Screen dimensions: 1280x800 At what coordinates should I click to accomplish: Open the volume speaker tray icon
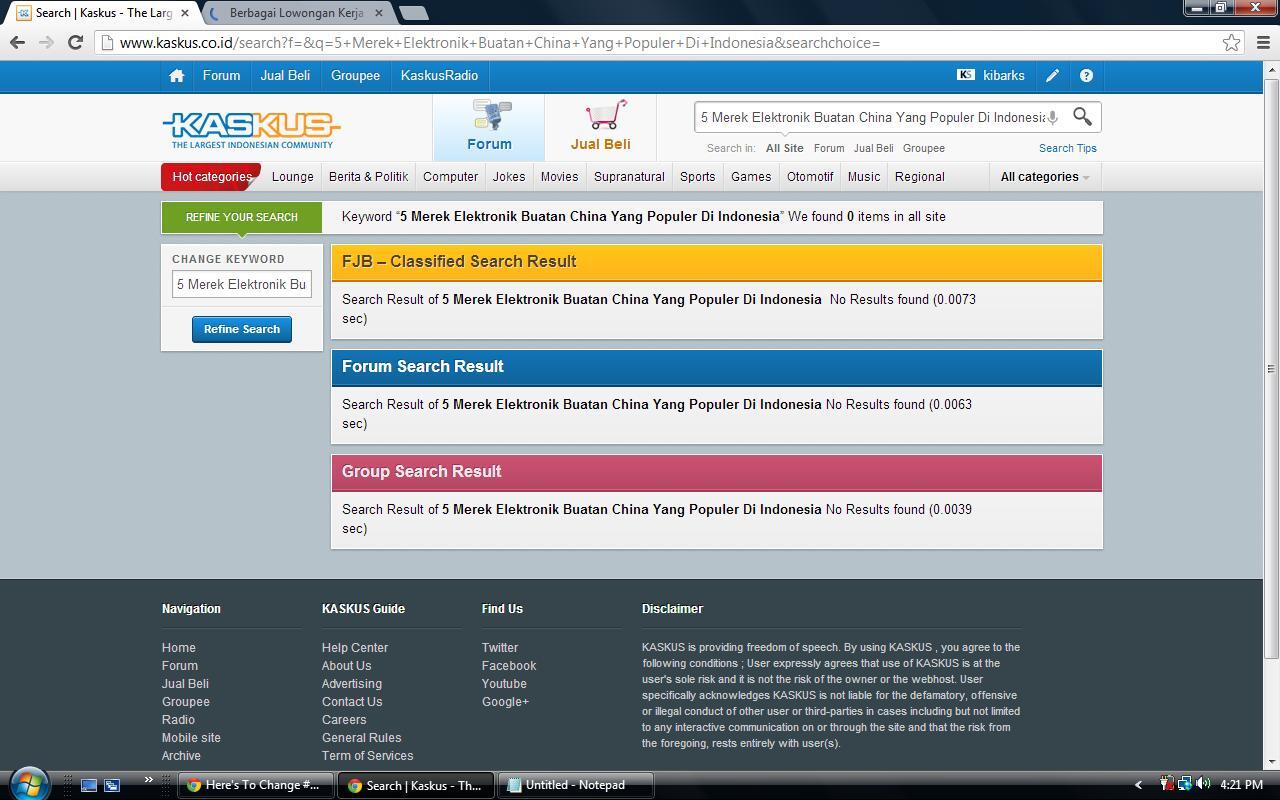pos(1203,784)
